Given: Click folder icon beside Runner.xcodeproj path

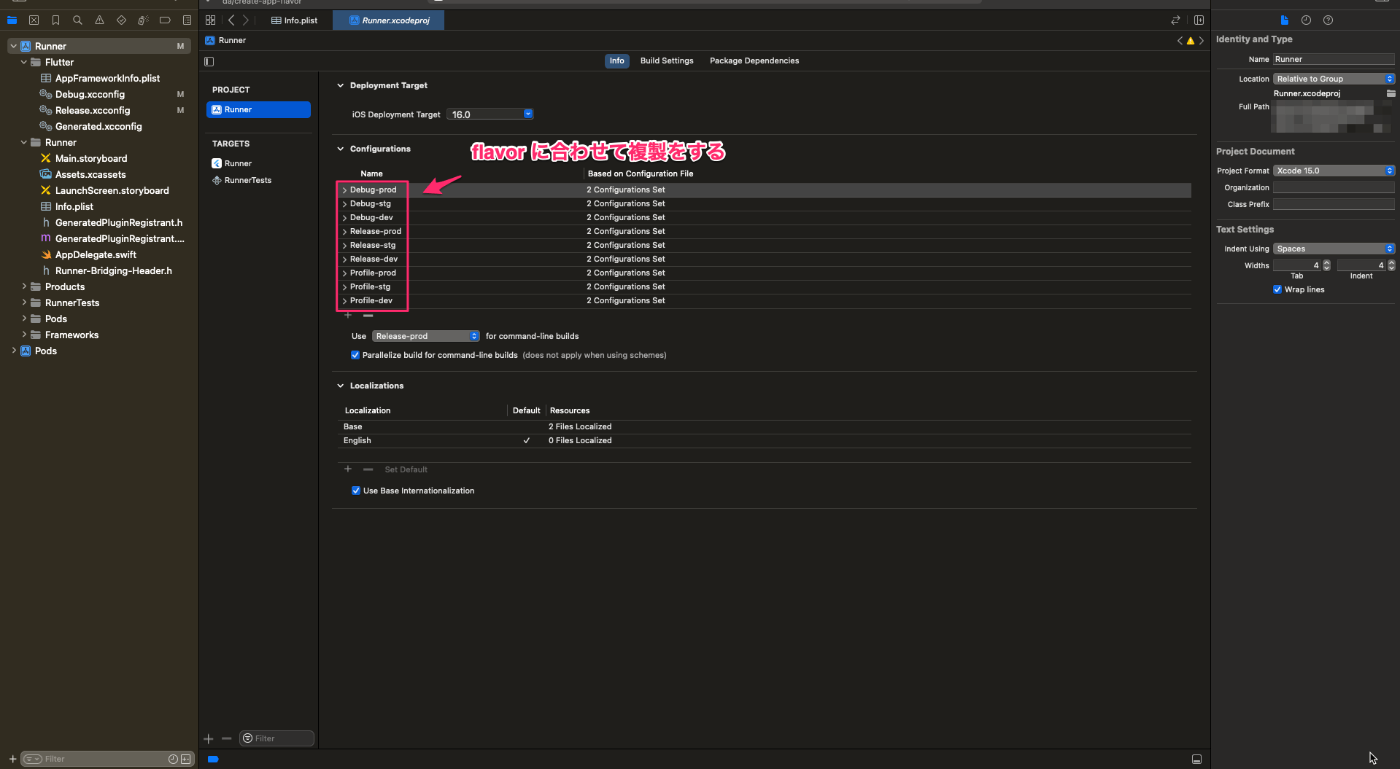Looking at the screenshot, I should coord(1390,93).
